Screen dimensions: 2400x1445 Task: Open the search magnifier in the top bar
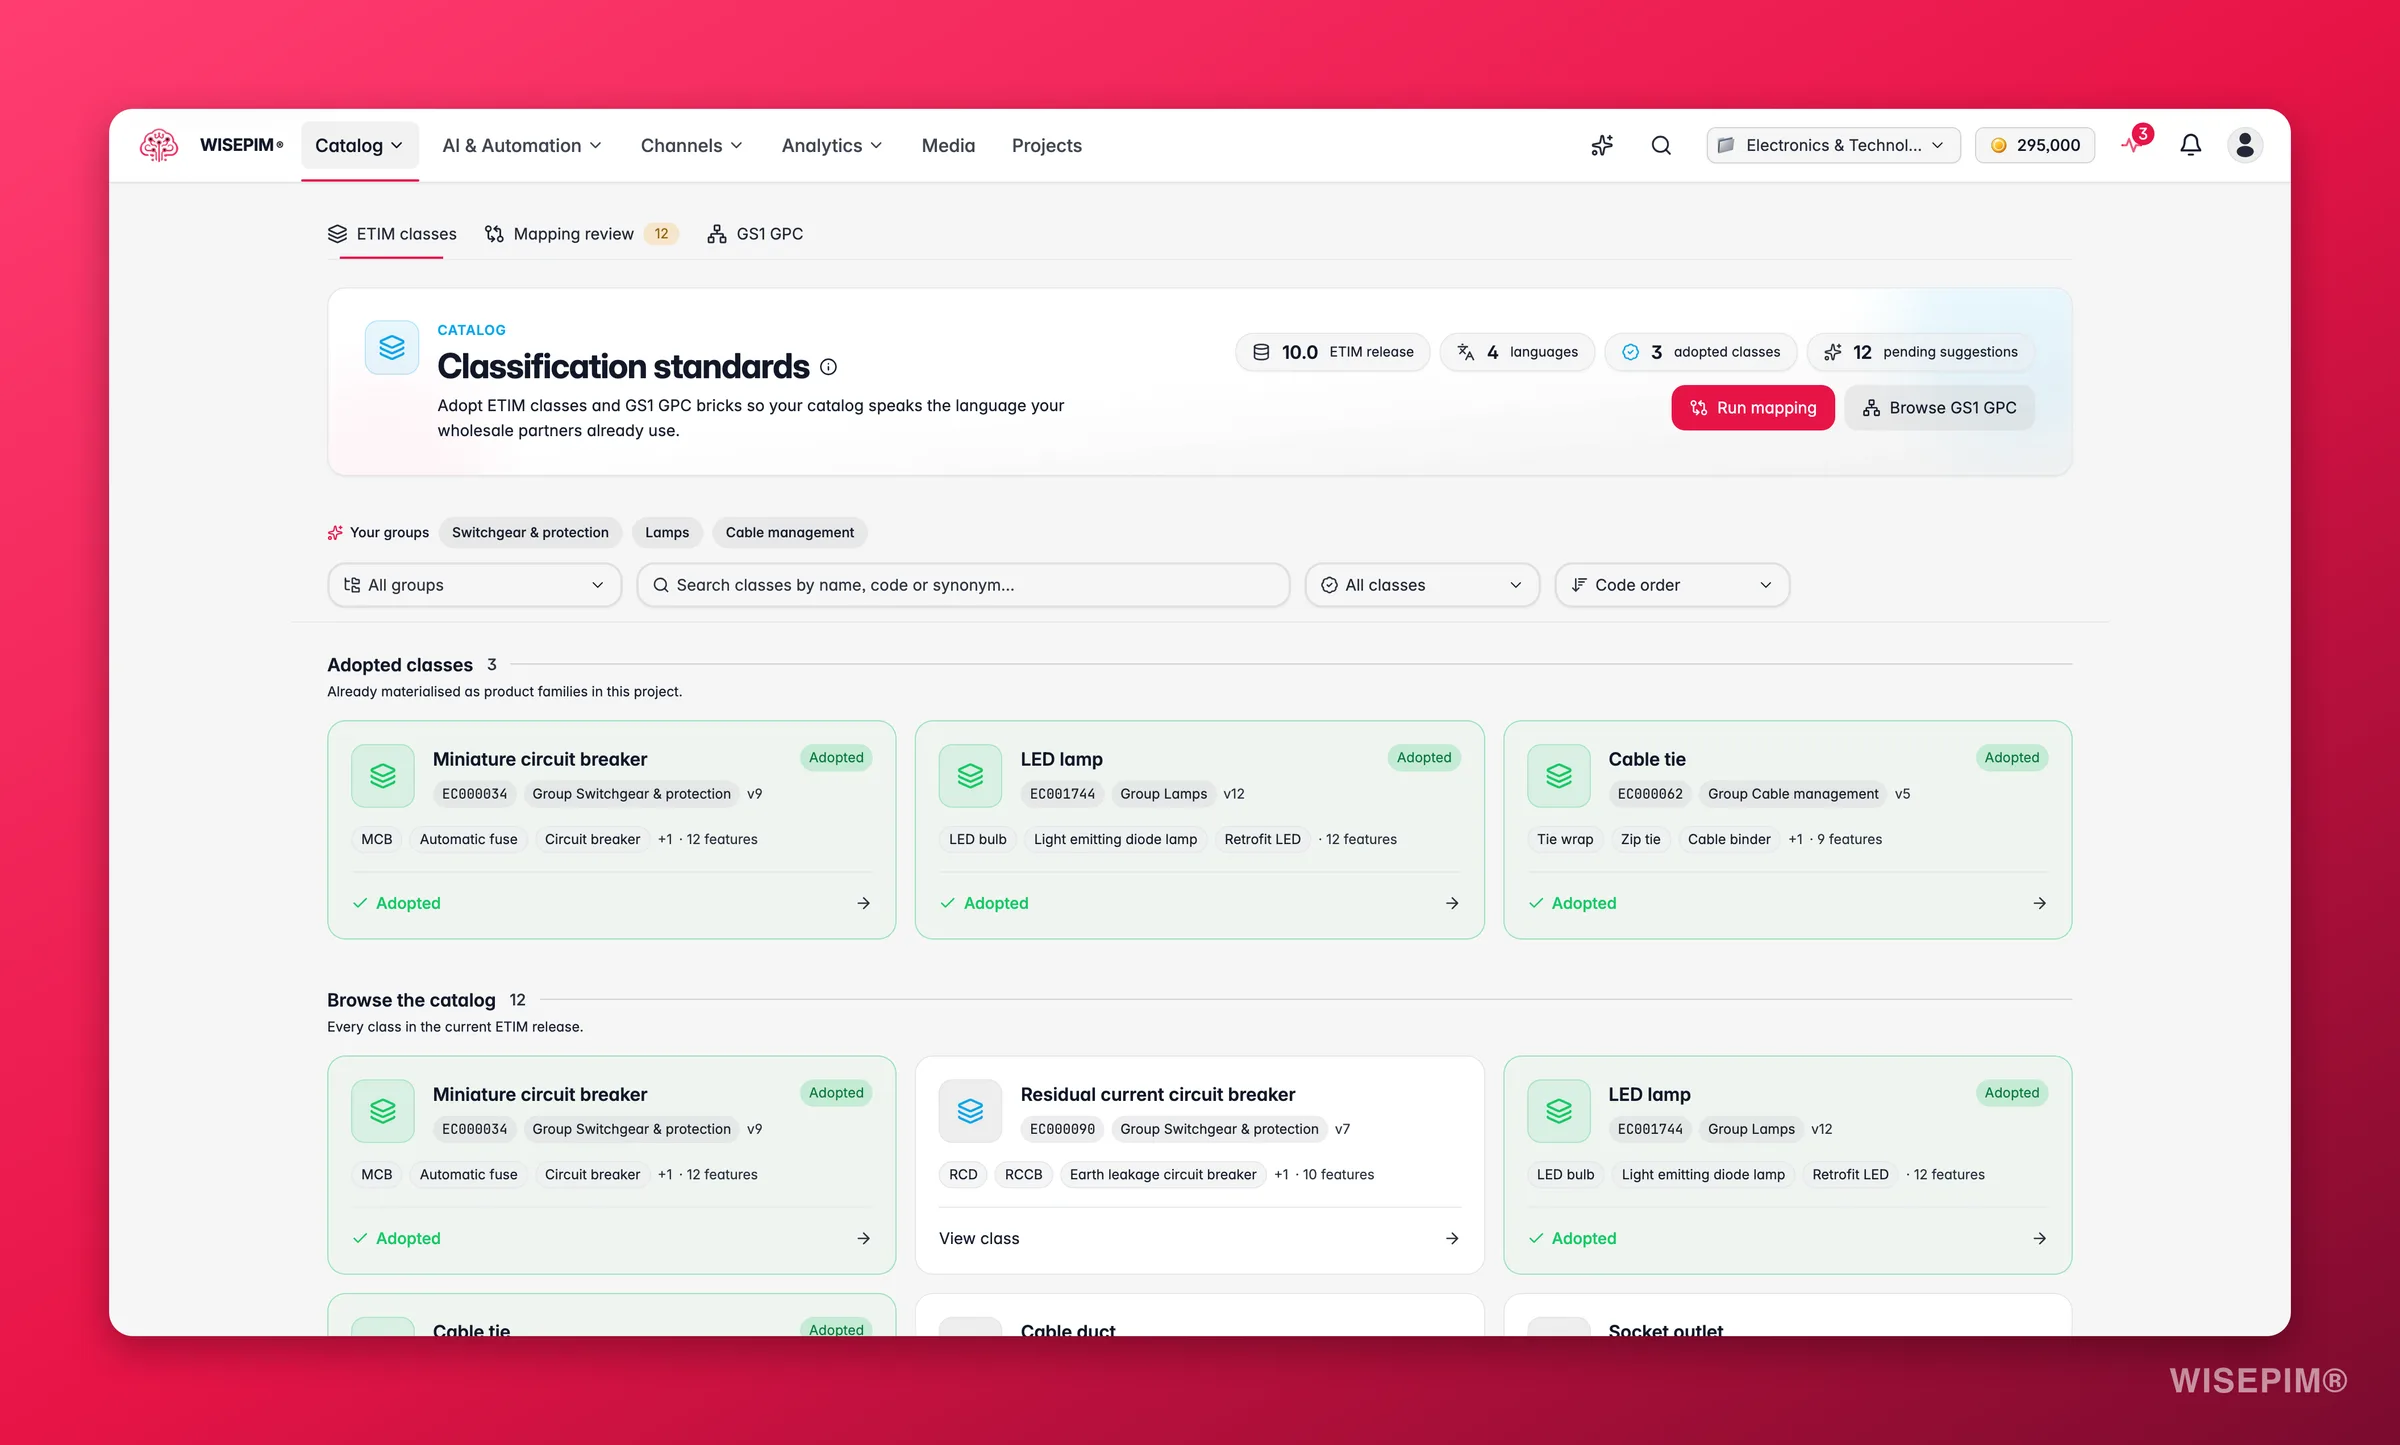pyautogui.click(x=1661, y=146)
